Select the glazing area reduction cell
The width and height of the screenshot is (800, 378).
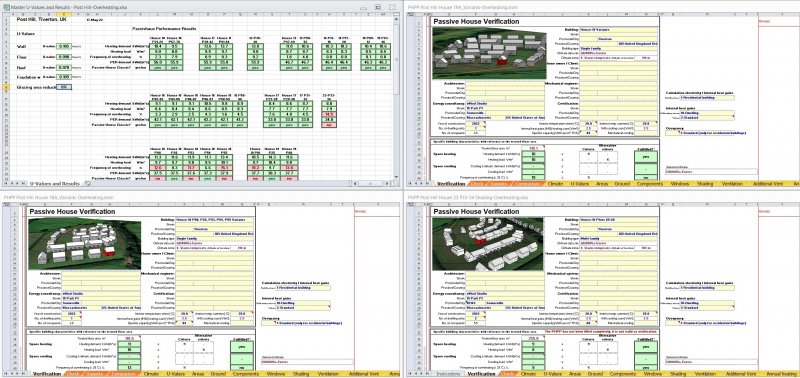point(64,87)
